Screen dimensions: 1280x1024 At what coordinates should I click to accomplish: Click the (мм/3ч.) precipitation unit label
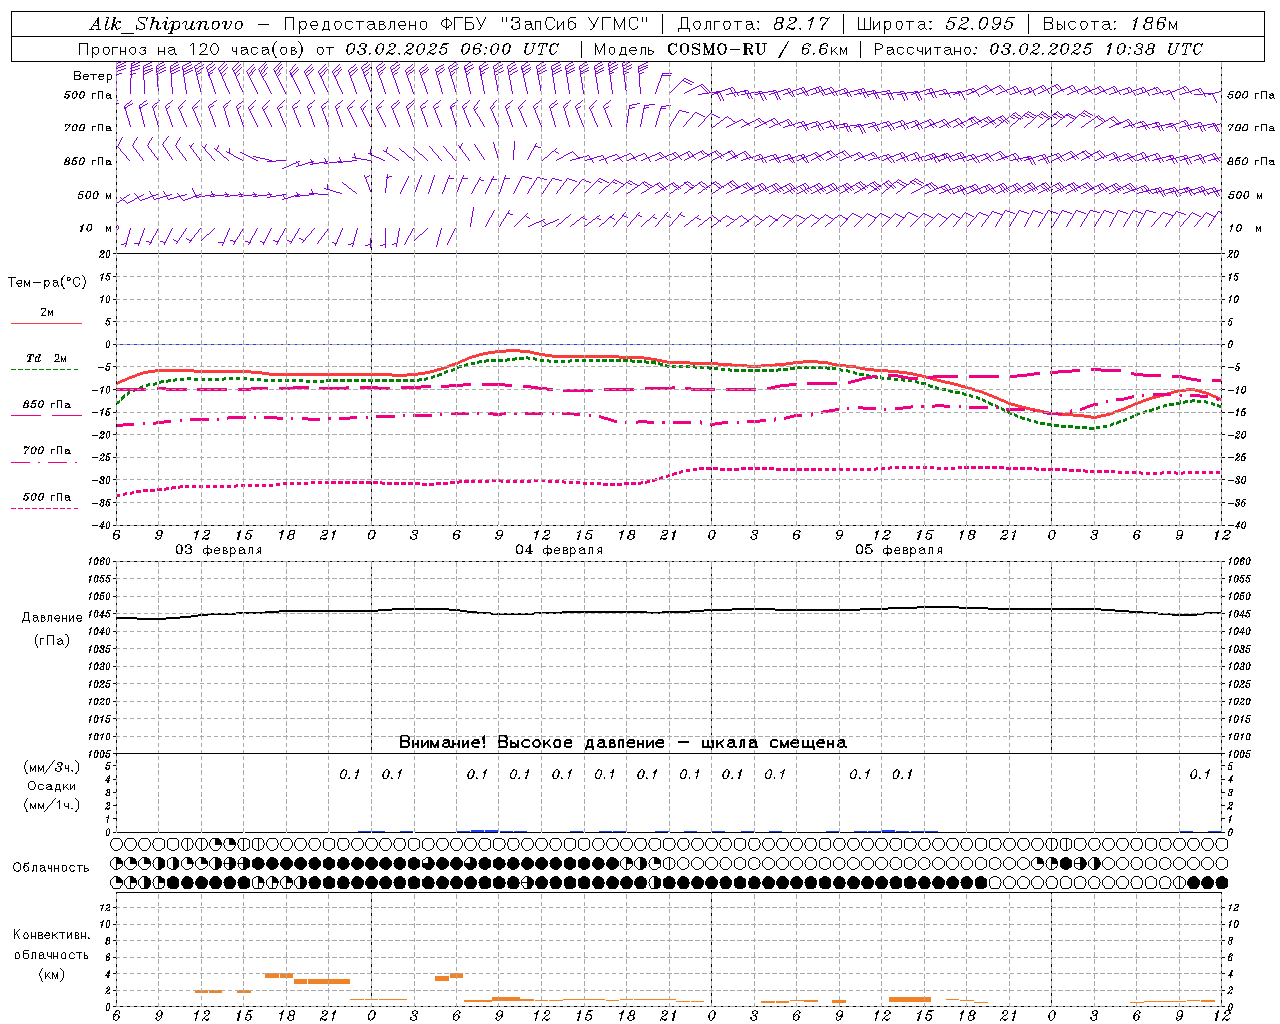pyautogui.click(x=51, y=767)
